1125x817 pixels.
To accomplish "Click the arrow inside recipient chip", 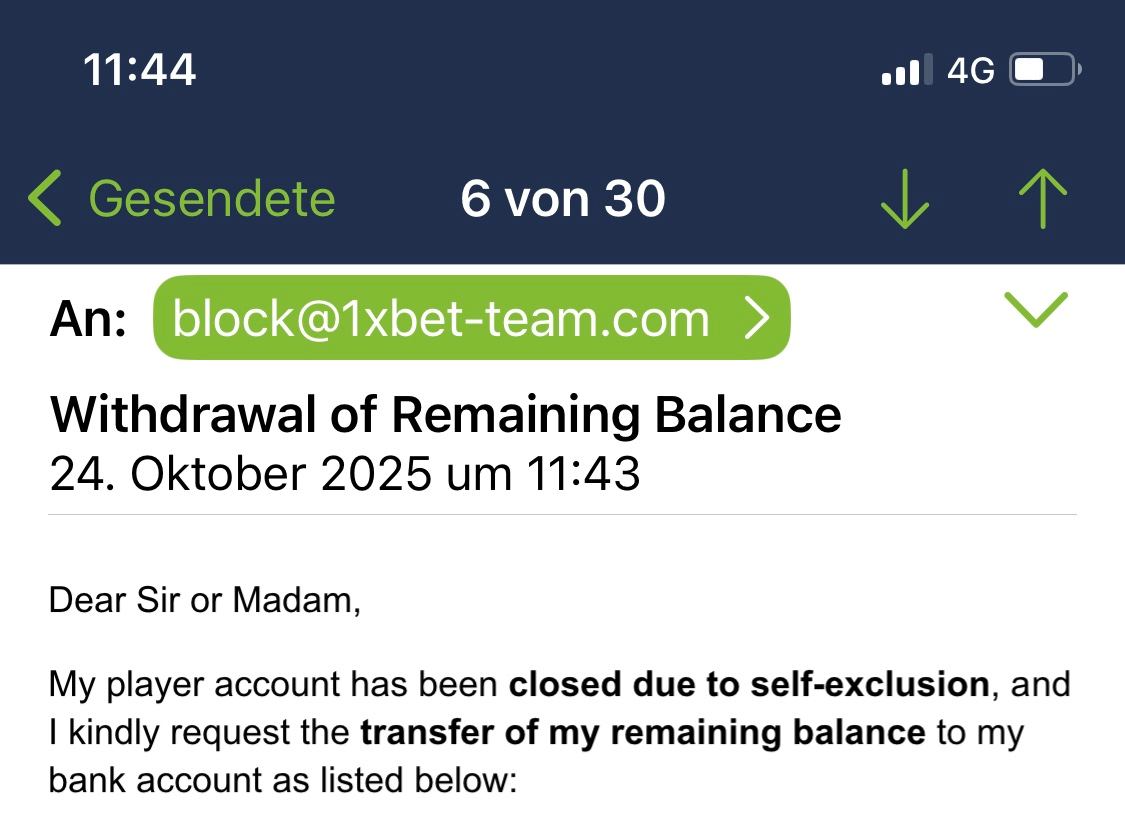I will pyautogui.click(x=758, y=318).
